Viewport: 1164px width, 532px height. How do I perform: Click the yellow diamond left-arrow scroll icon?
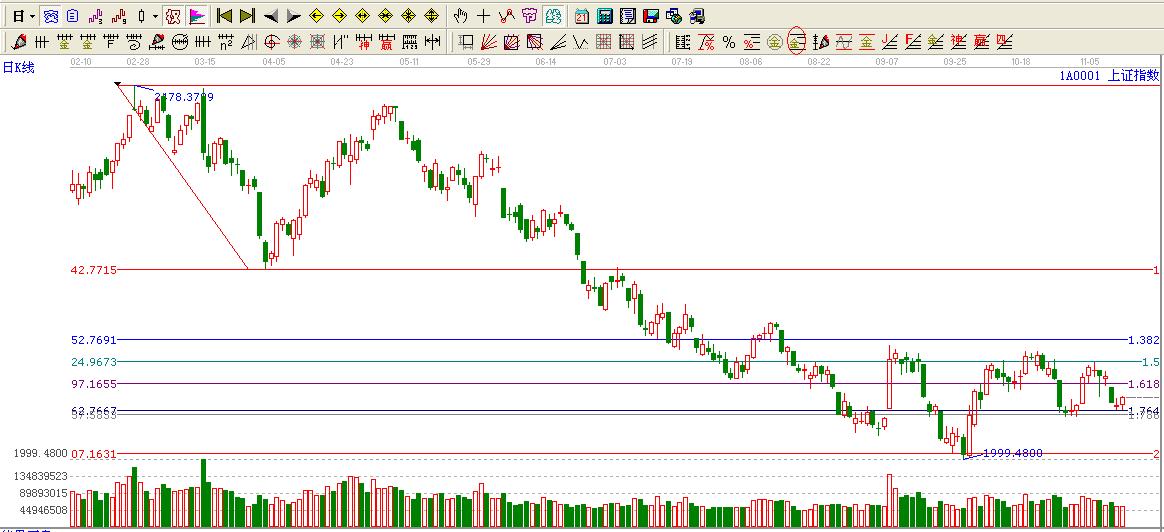tap(316, 16)
